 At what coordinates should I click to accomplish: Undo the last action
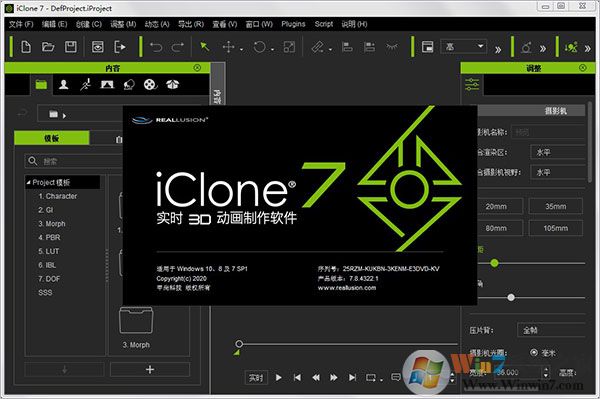pos(156,47)
